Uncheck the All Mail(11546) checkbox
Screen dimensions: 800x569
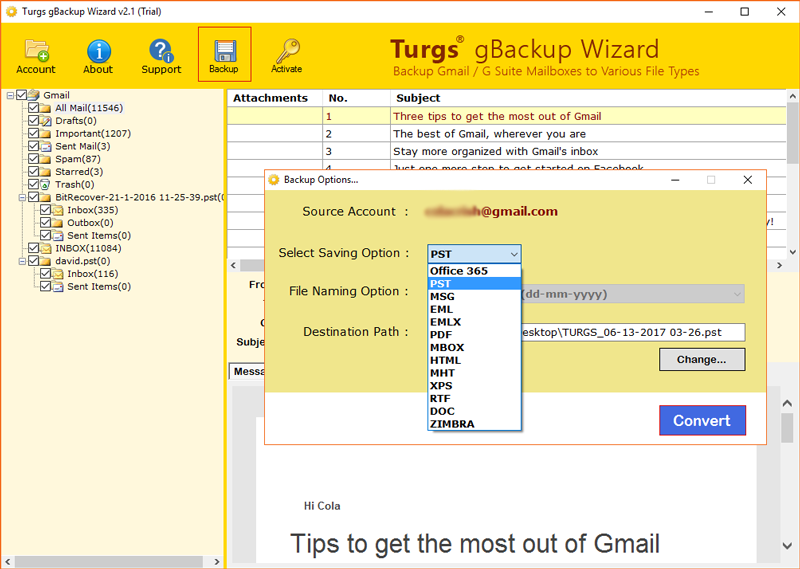coord(34,108)
